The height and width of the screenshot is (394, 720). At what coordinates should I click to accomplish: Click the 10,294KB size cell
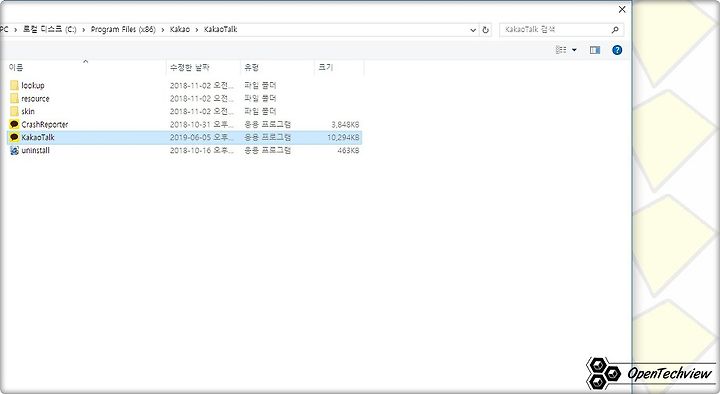343,137
